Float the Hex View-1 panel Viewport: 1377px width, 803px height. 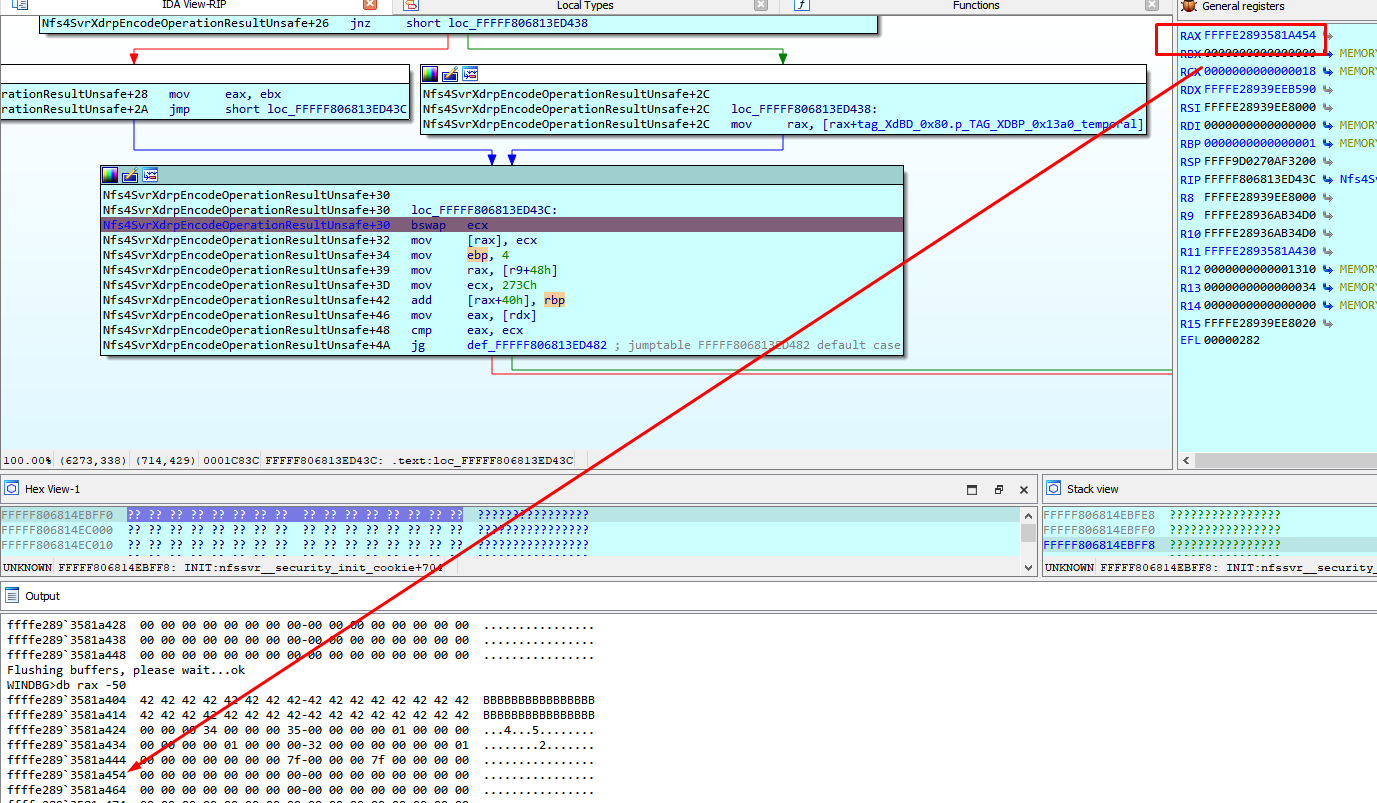click(x=998, y=490)
